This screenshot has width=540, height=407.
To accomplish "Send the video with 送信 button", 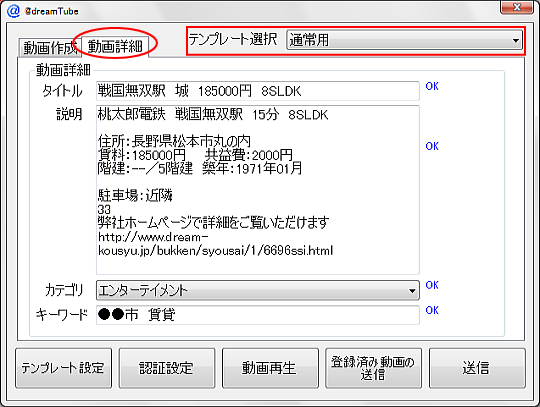I will (477, 368).
